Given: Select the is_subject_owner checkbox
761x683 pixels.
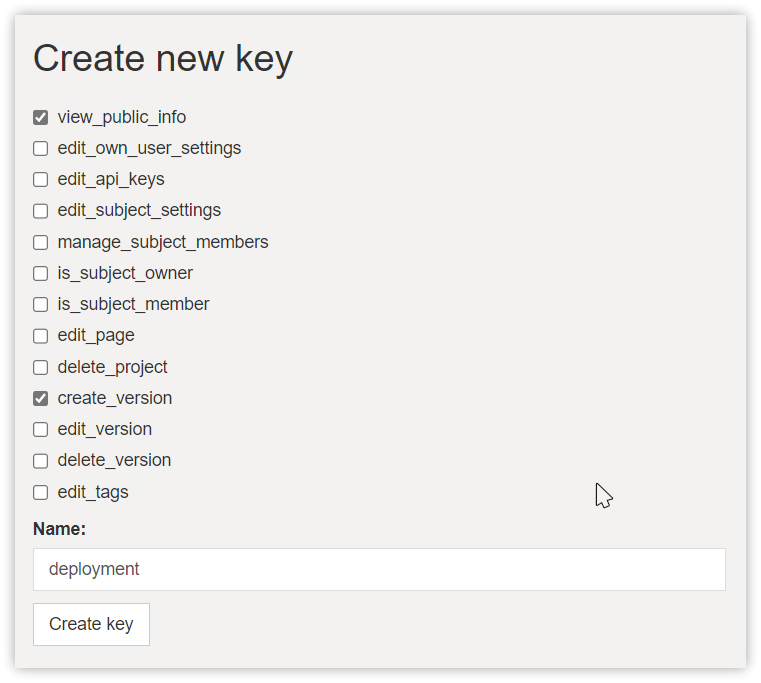Looking at the screenshot, I should point(41,274).
